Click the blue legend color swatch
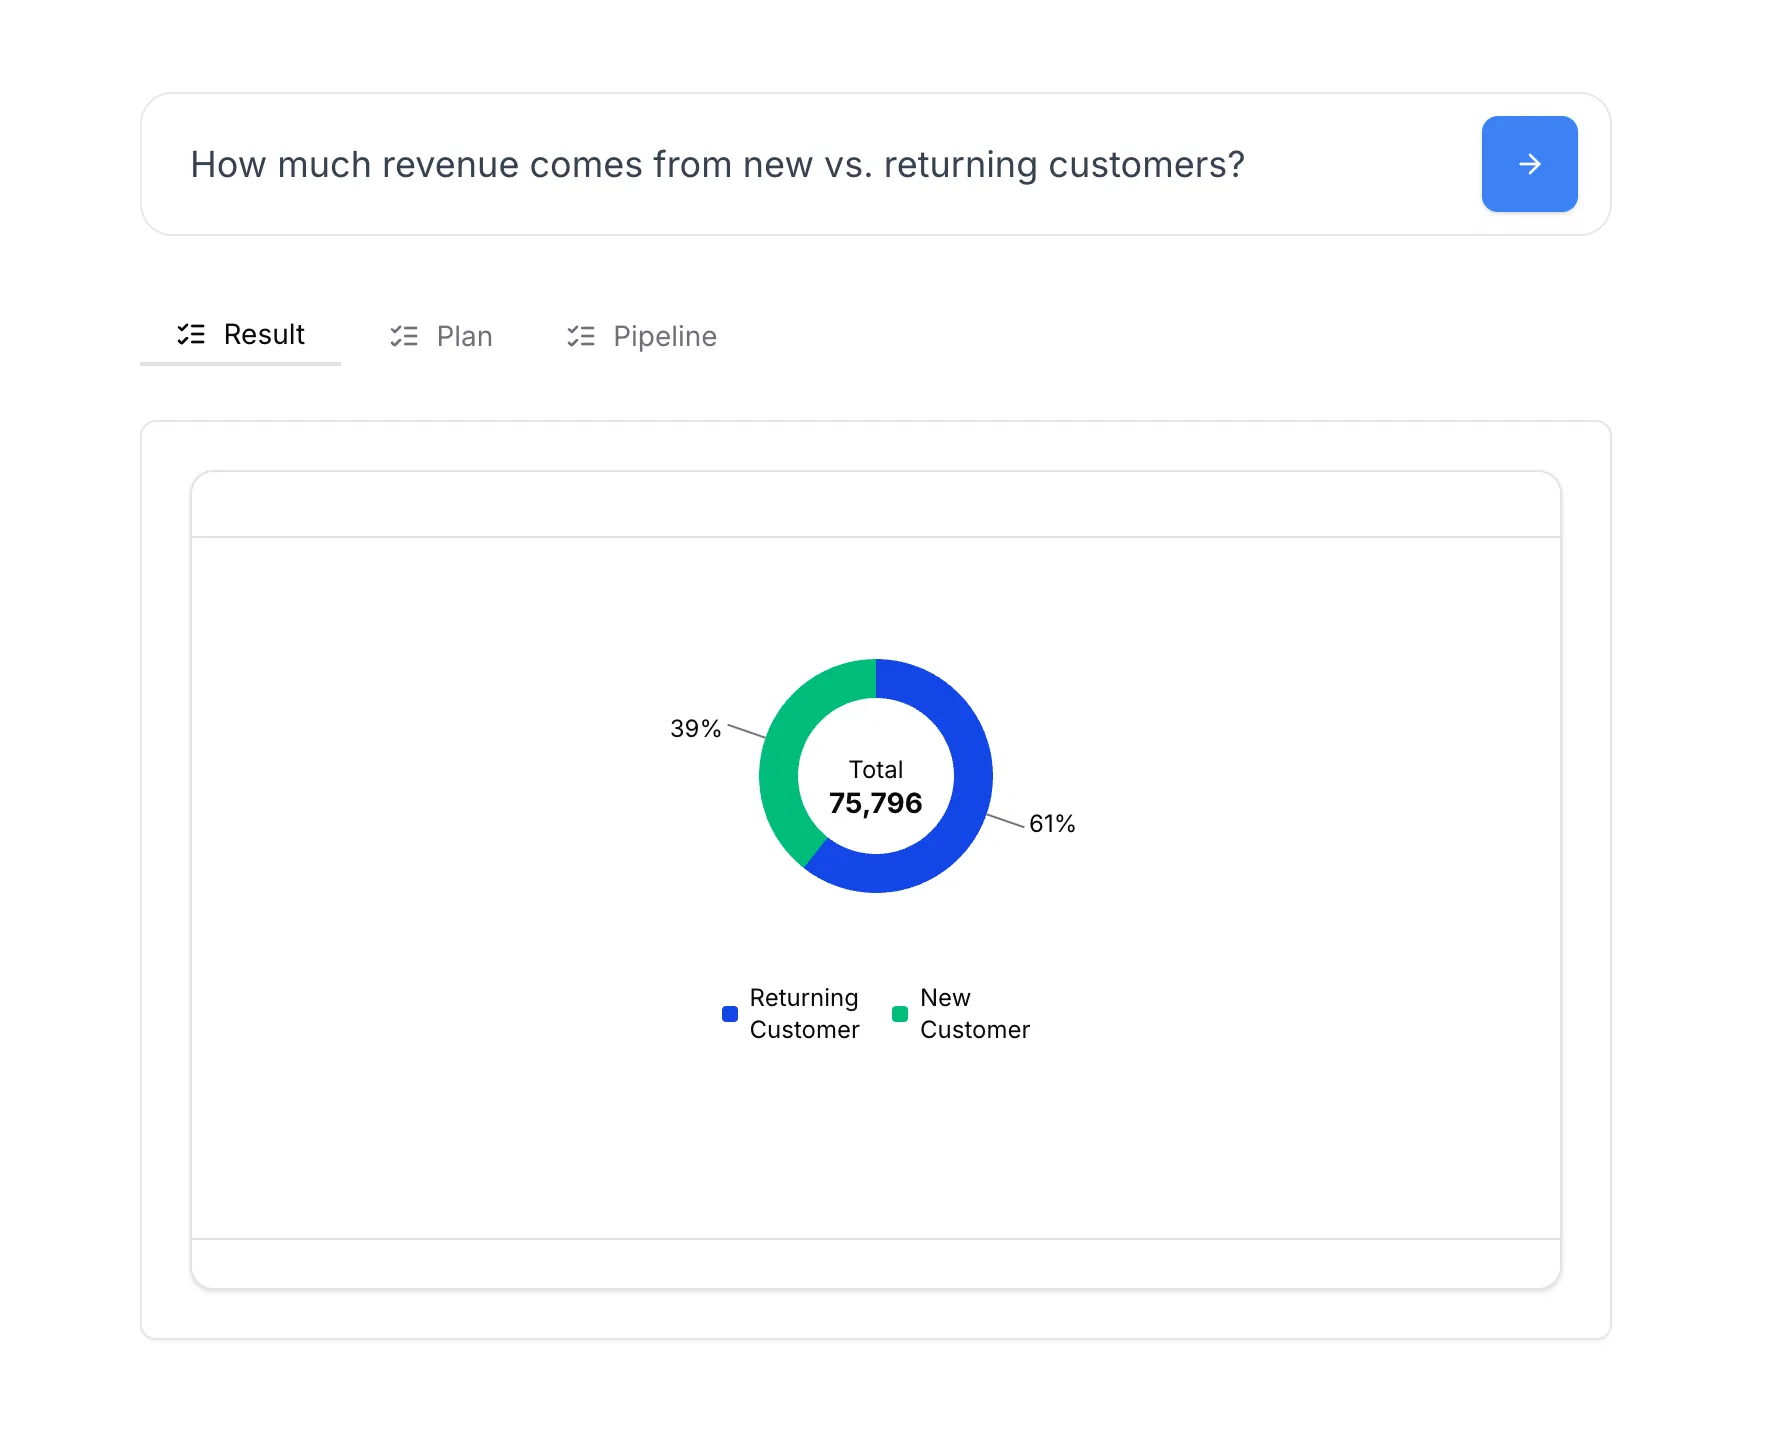The height and width of the screenshot is (1436, 1776). pos(728,1013)
